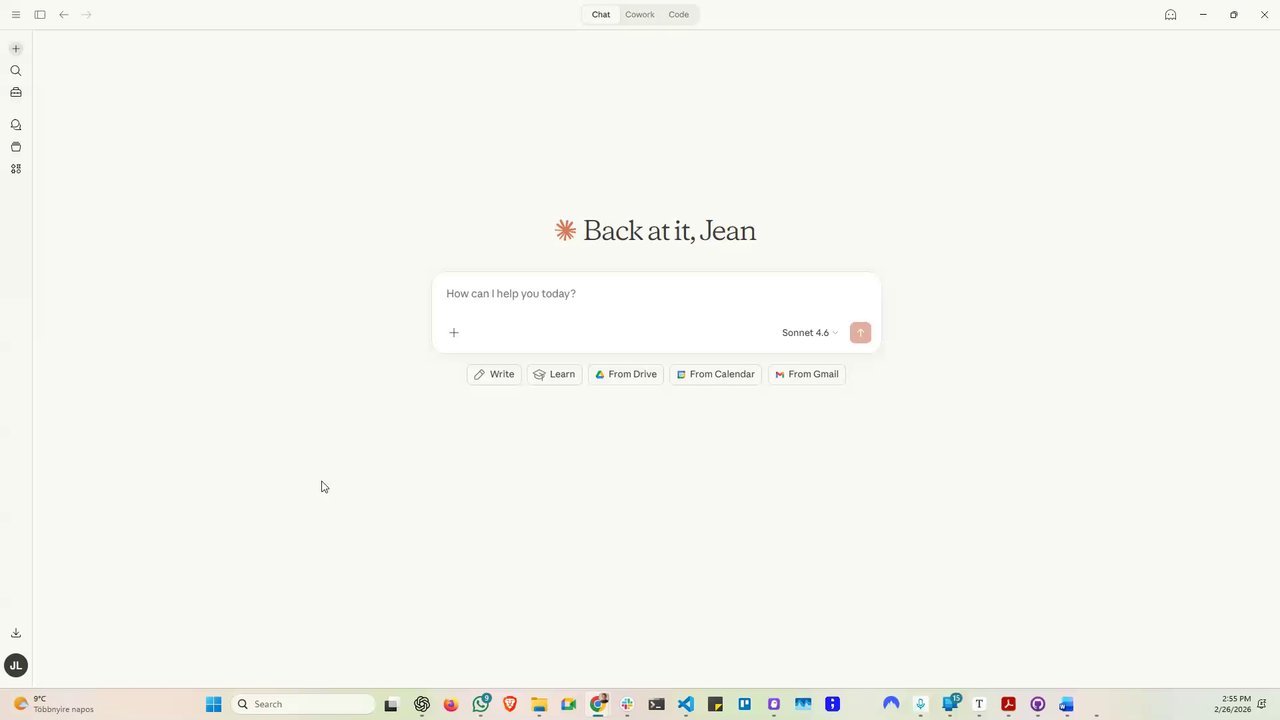Viewport: 1280px width, 720px height.
Task: Open Firefox from the taskbar
Action: (x=451, y=704)
